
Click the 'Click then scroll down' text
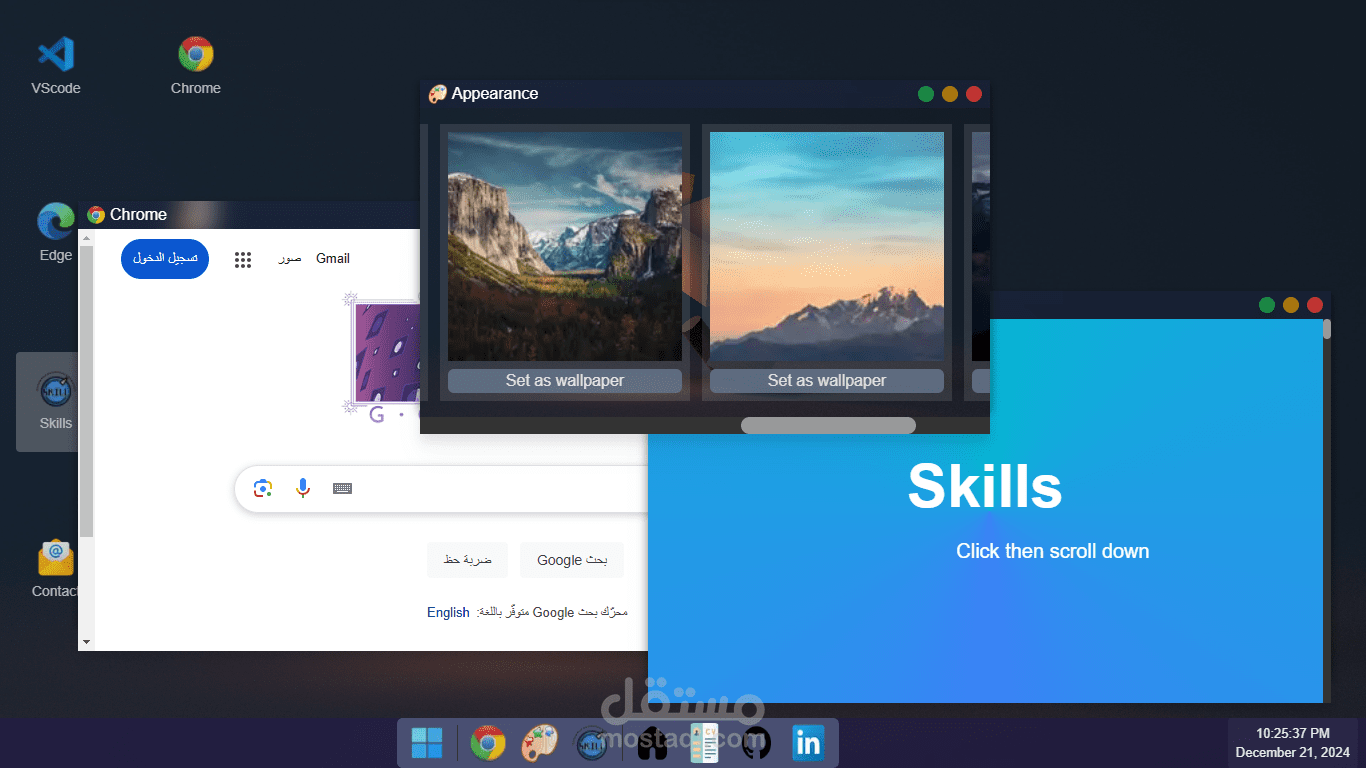[x=1053, y=551]
